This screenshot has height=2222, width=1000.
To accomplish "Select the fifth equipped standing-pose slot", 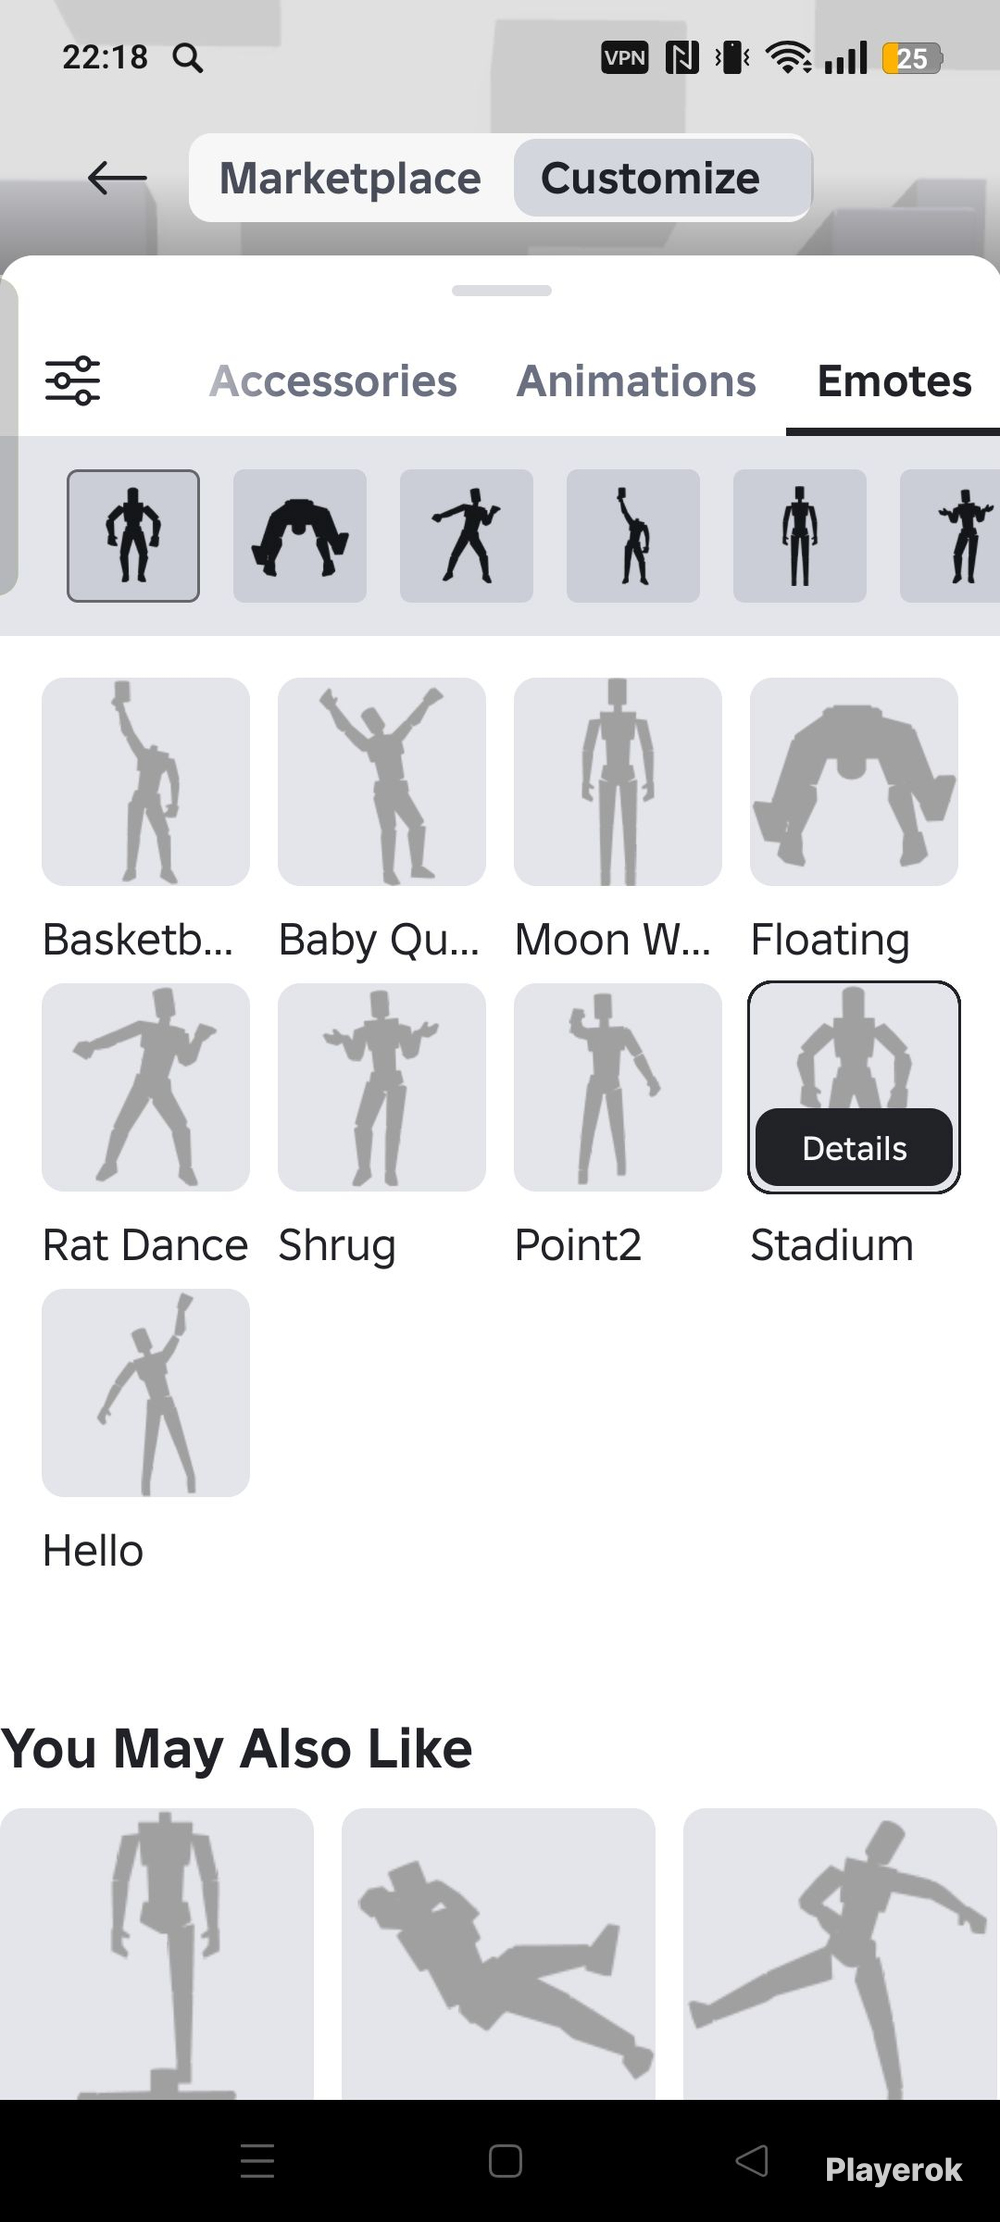I will [800, 536].
